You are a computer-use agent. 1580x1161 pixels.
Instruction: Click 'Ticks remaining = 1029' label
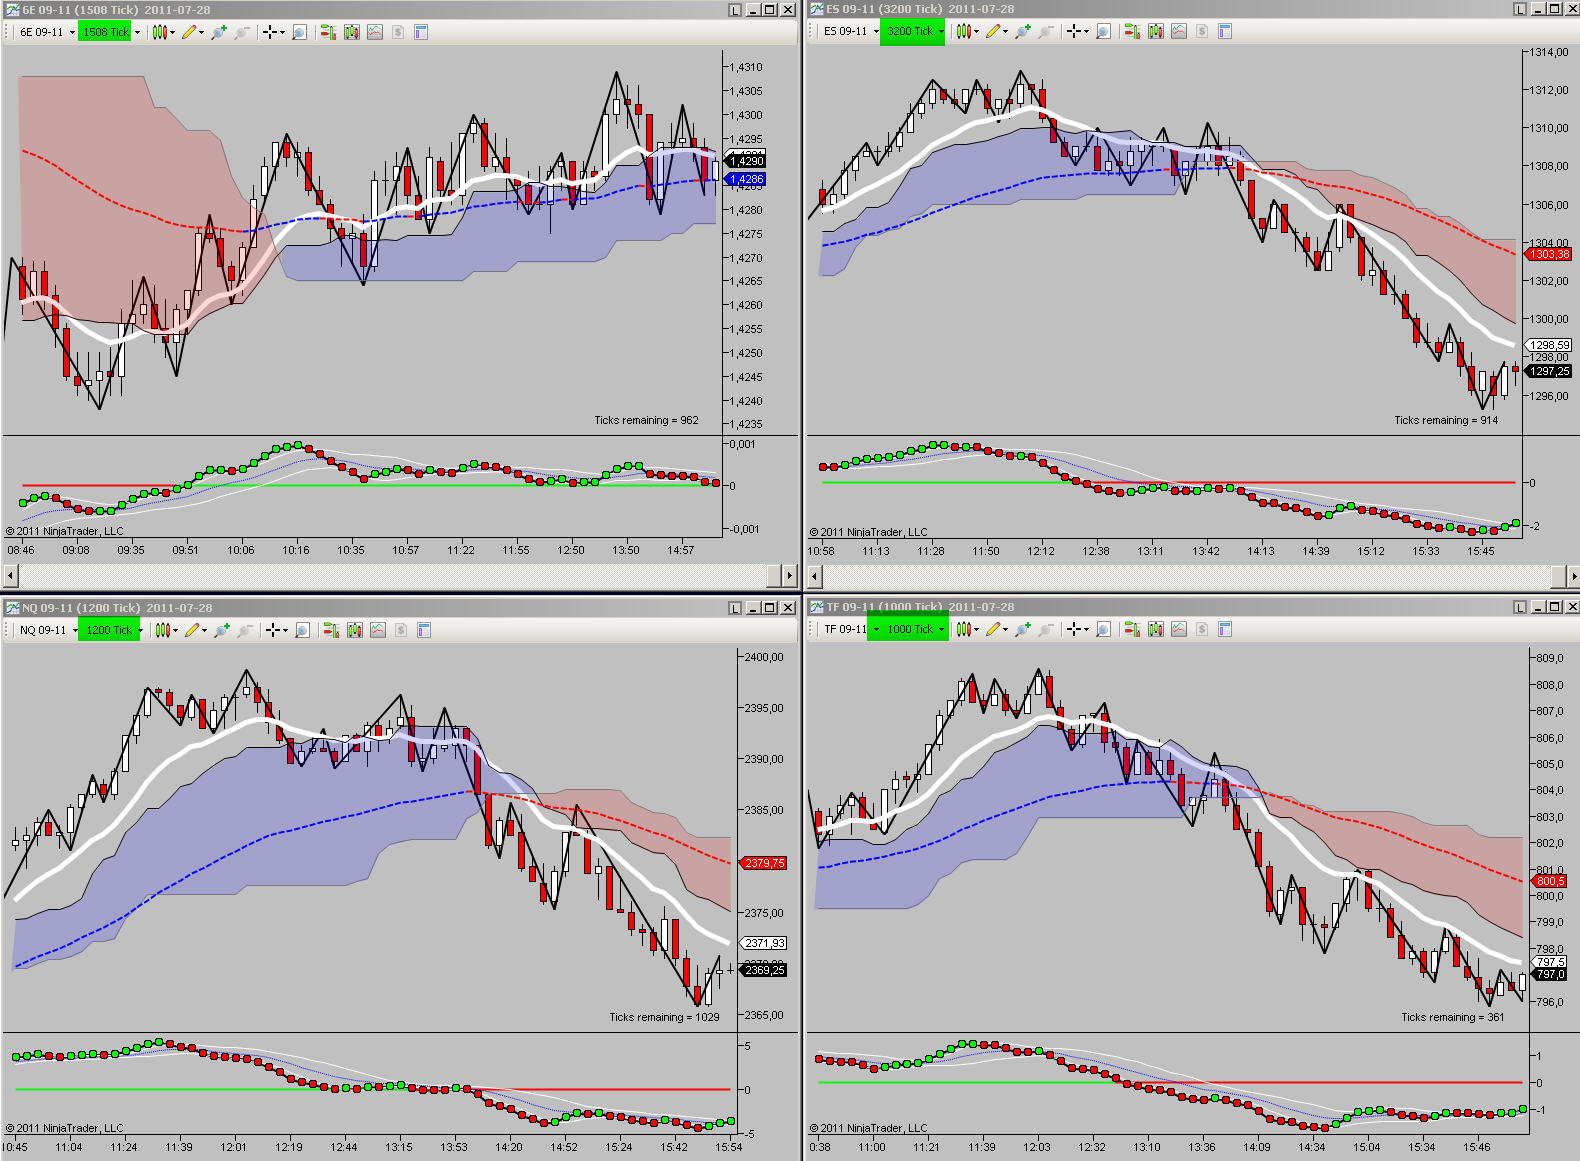coord(664,1017)
